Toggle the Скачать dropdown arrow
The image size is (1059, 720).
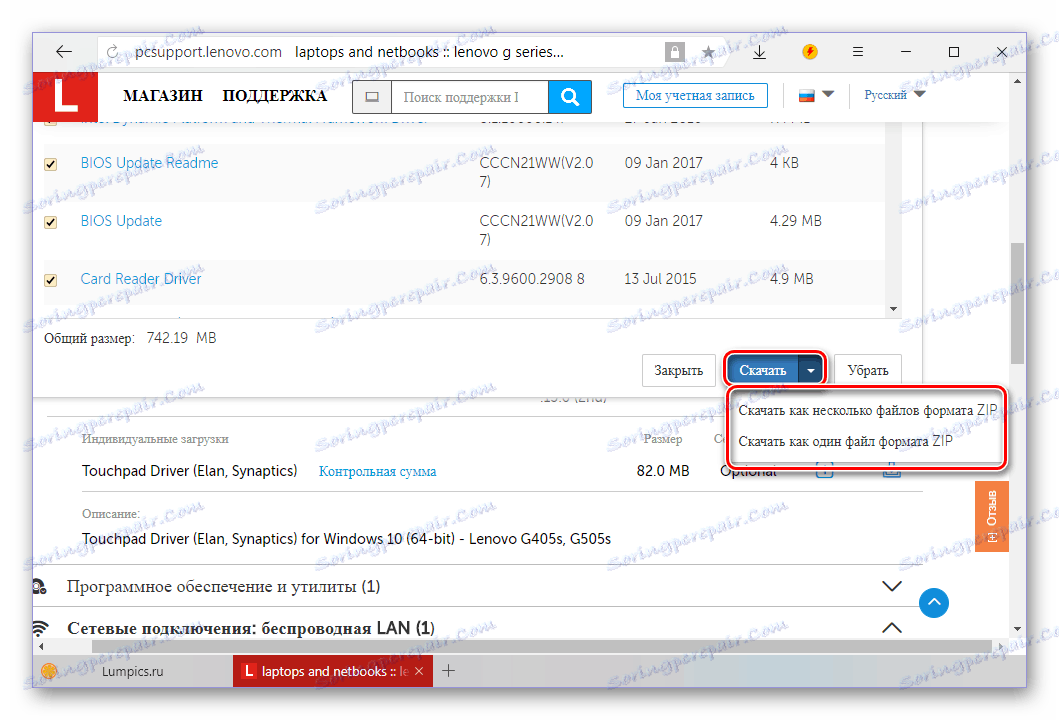pos(810,370)
